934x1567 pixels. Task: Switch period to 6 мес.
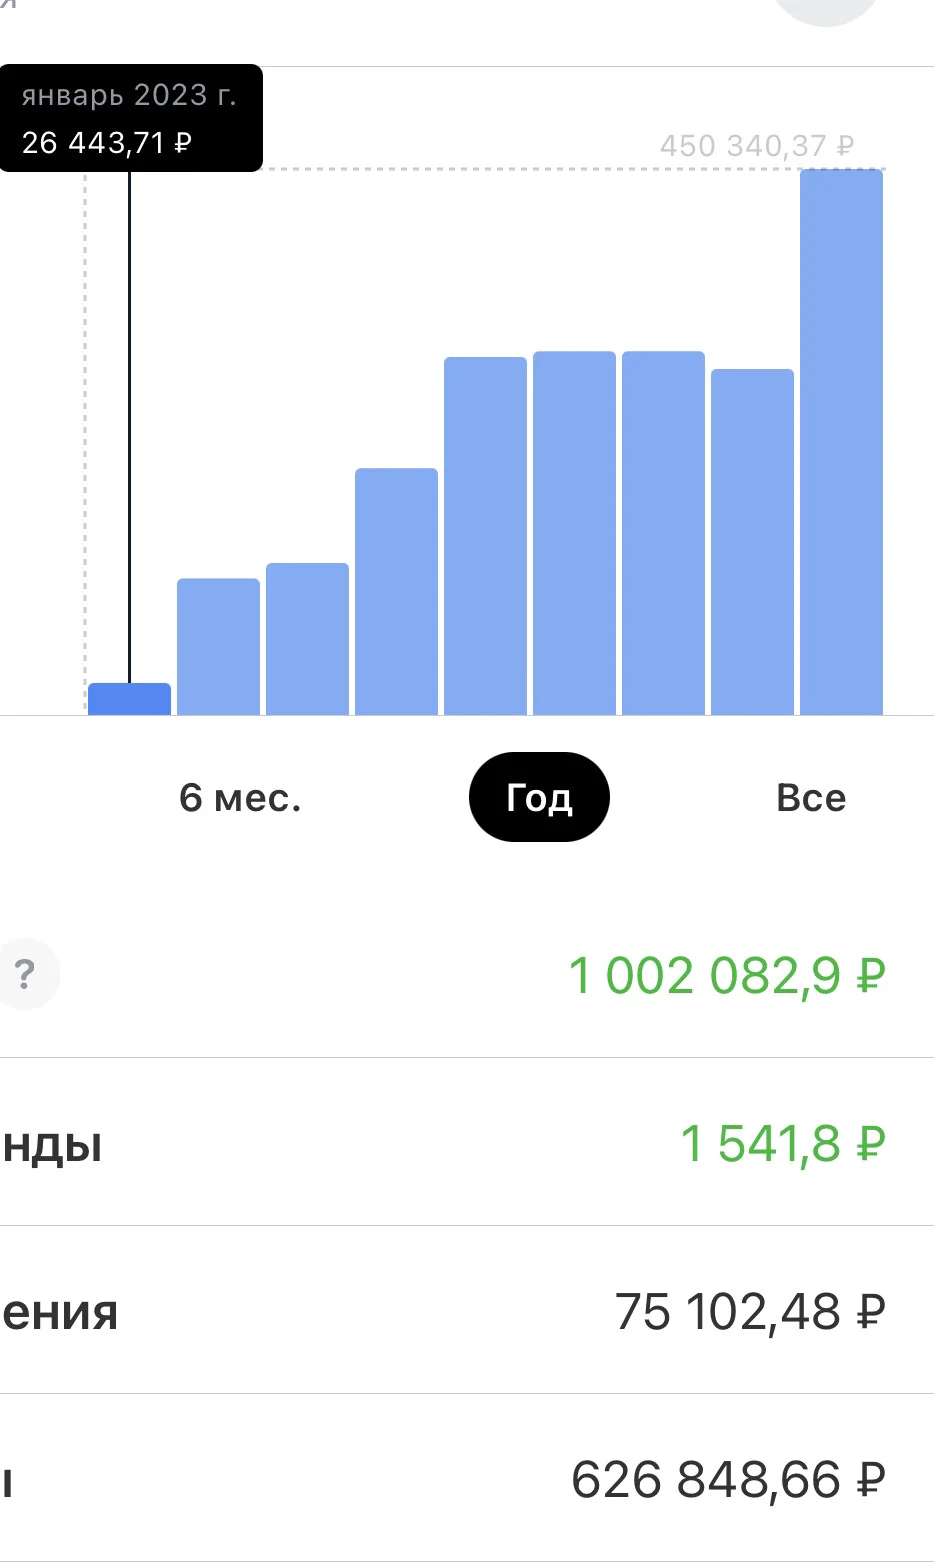click(x=240, y=797)
